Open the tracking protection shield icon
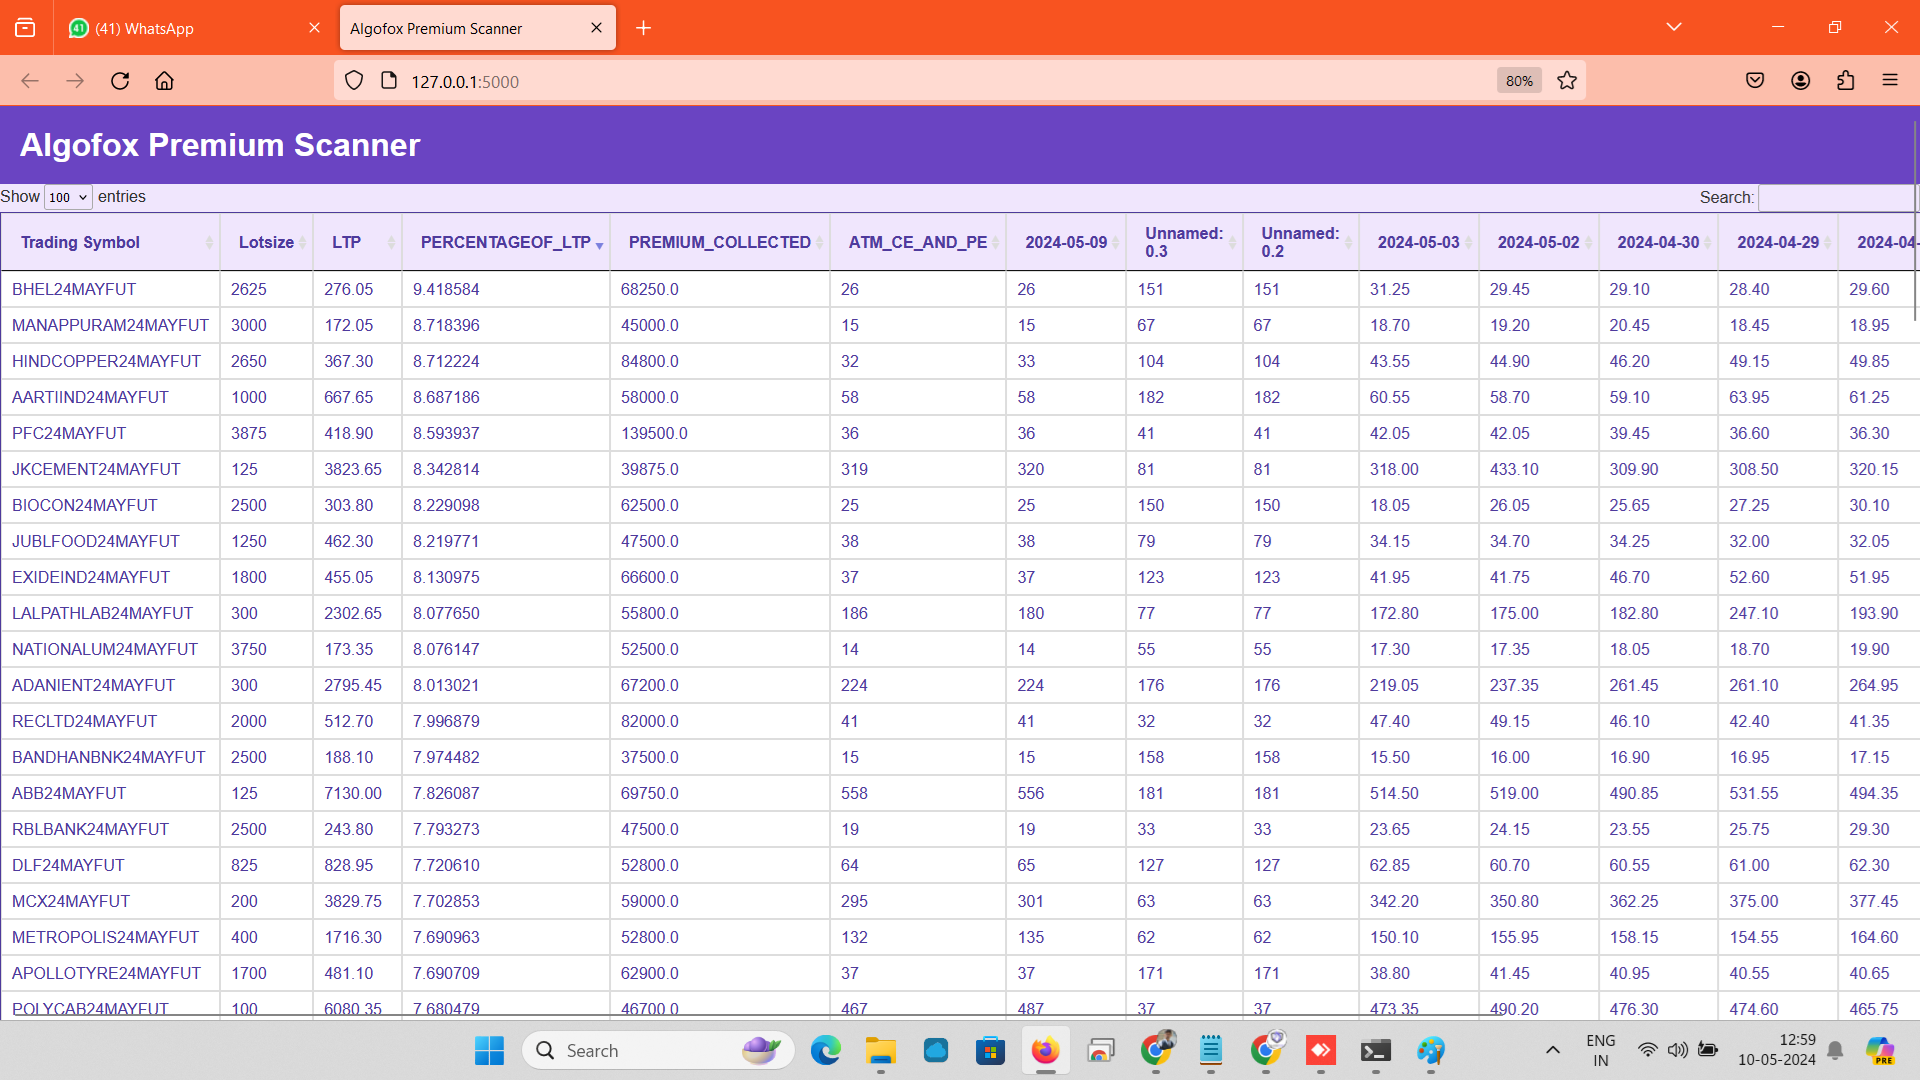This screenshot has width=1920, height=1080. (353, 80)
